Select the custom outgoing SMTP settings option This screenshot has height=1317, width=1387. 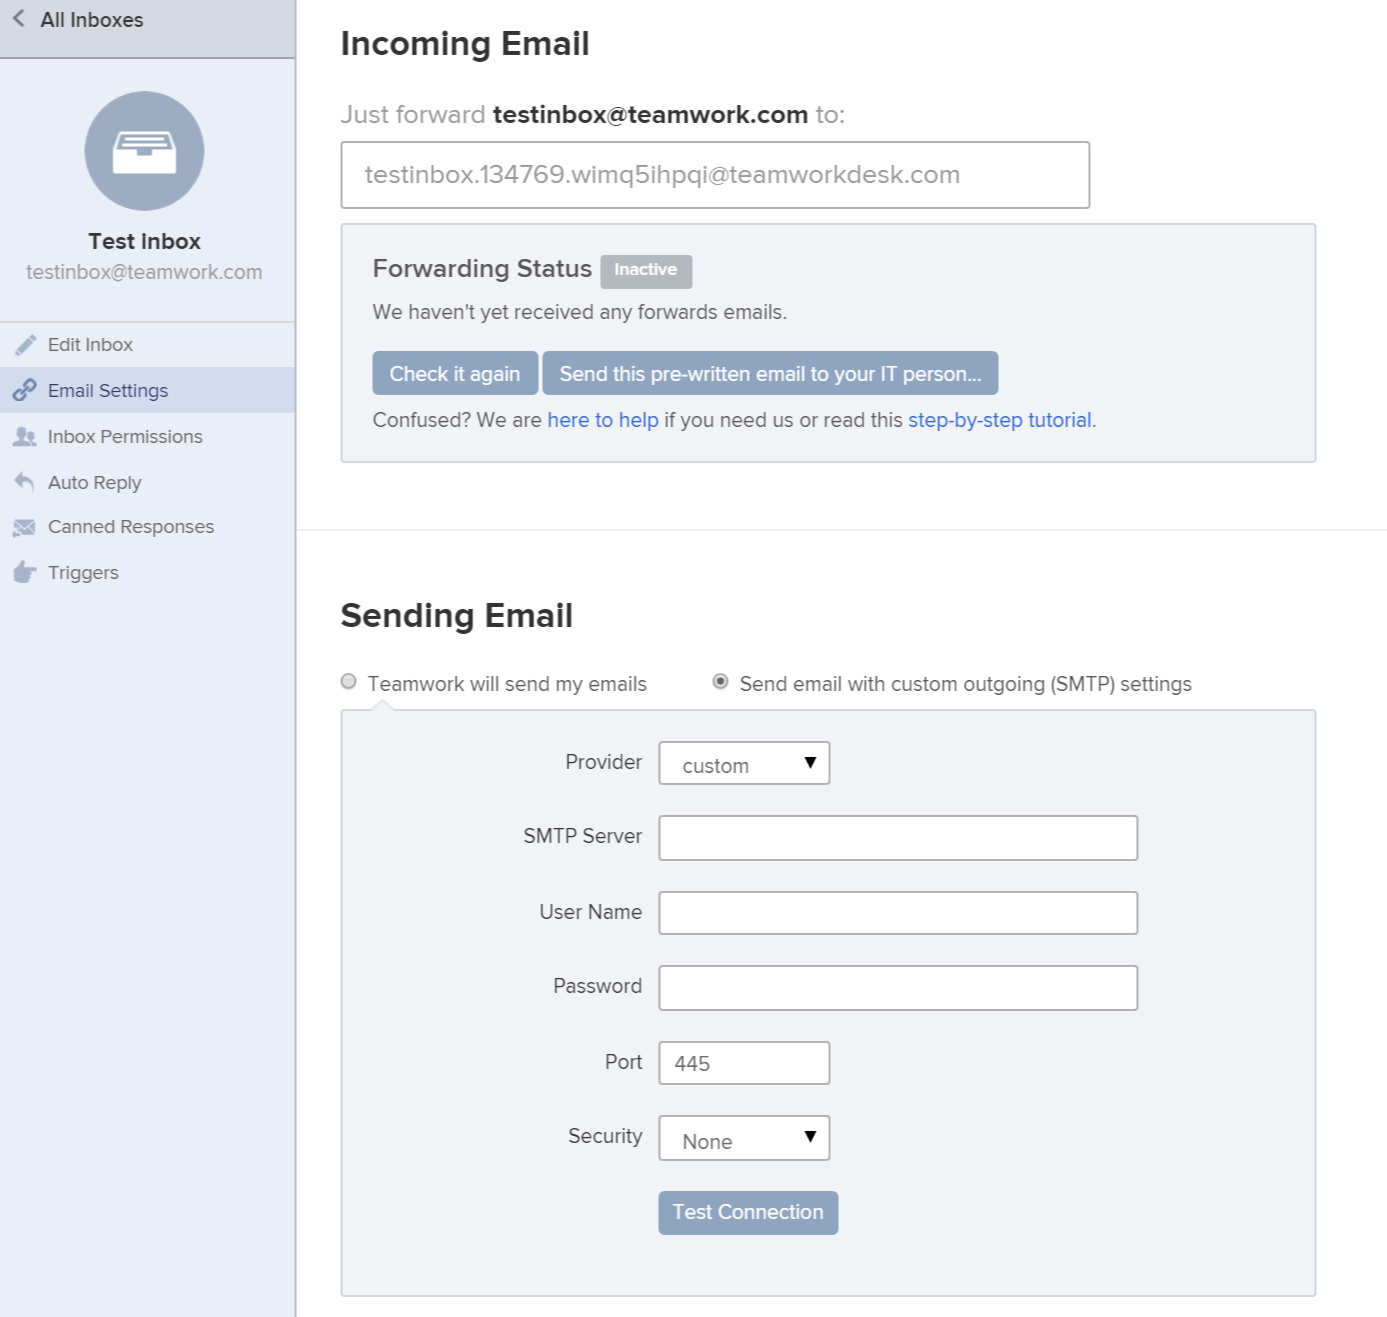pyautogui.click(x=720, y=682)
